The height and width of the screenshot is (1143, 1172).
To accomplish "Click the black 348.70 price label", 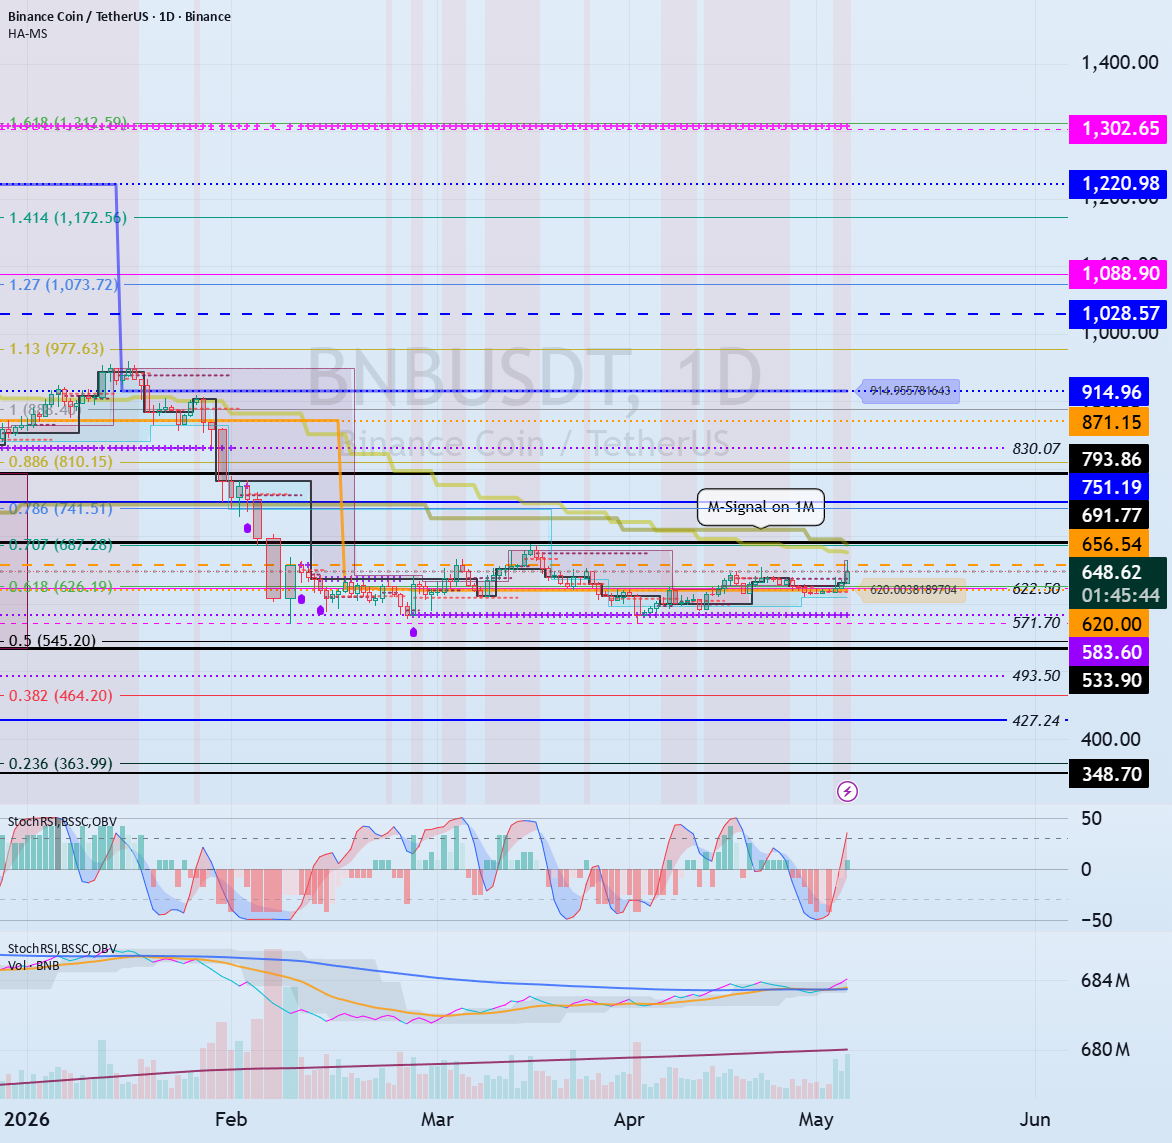I will pos(1110,774).
